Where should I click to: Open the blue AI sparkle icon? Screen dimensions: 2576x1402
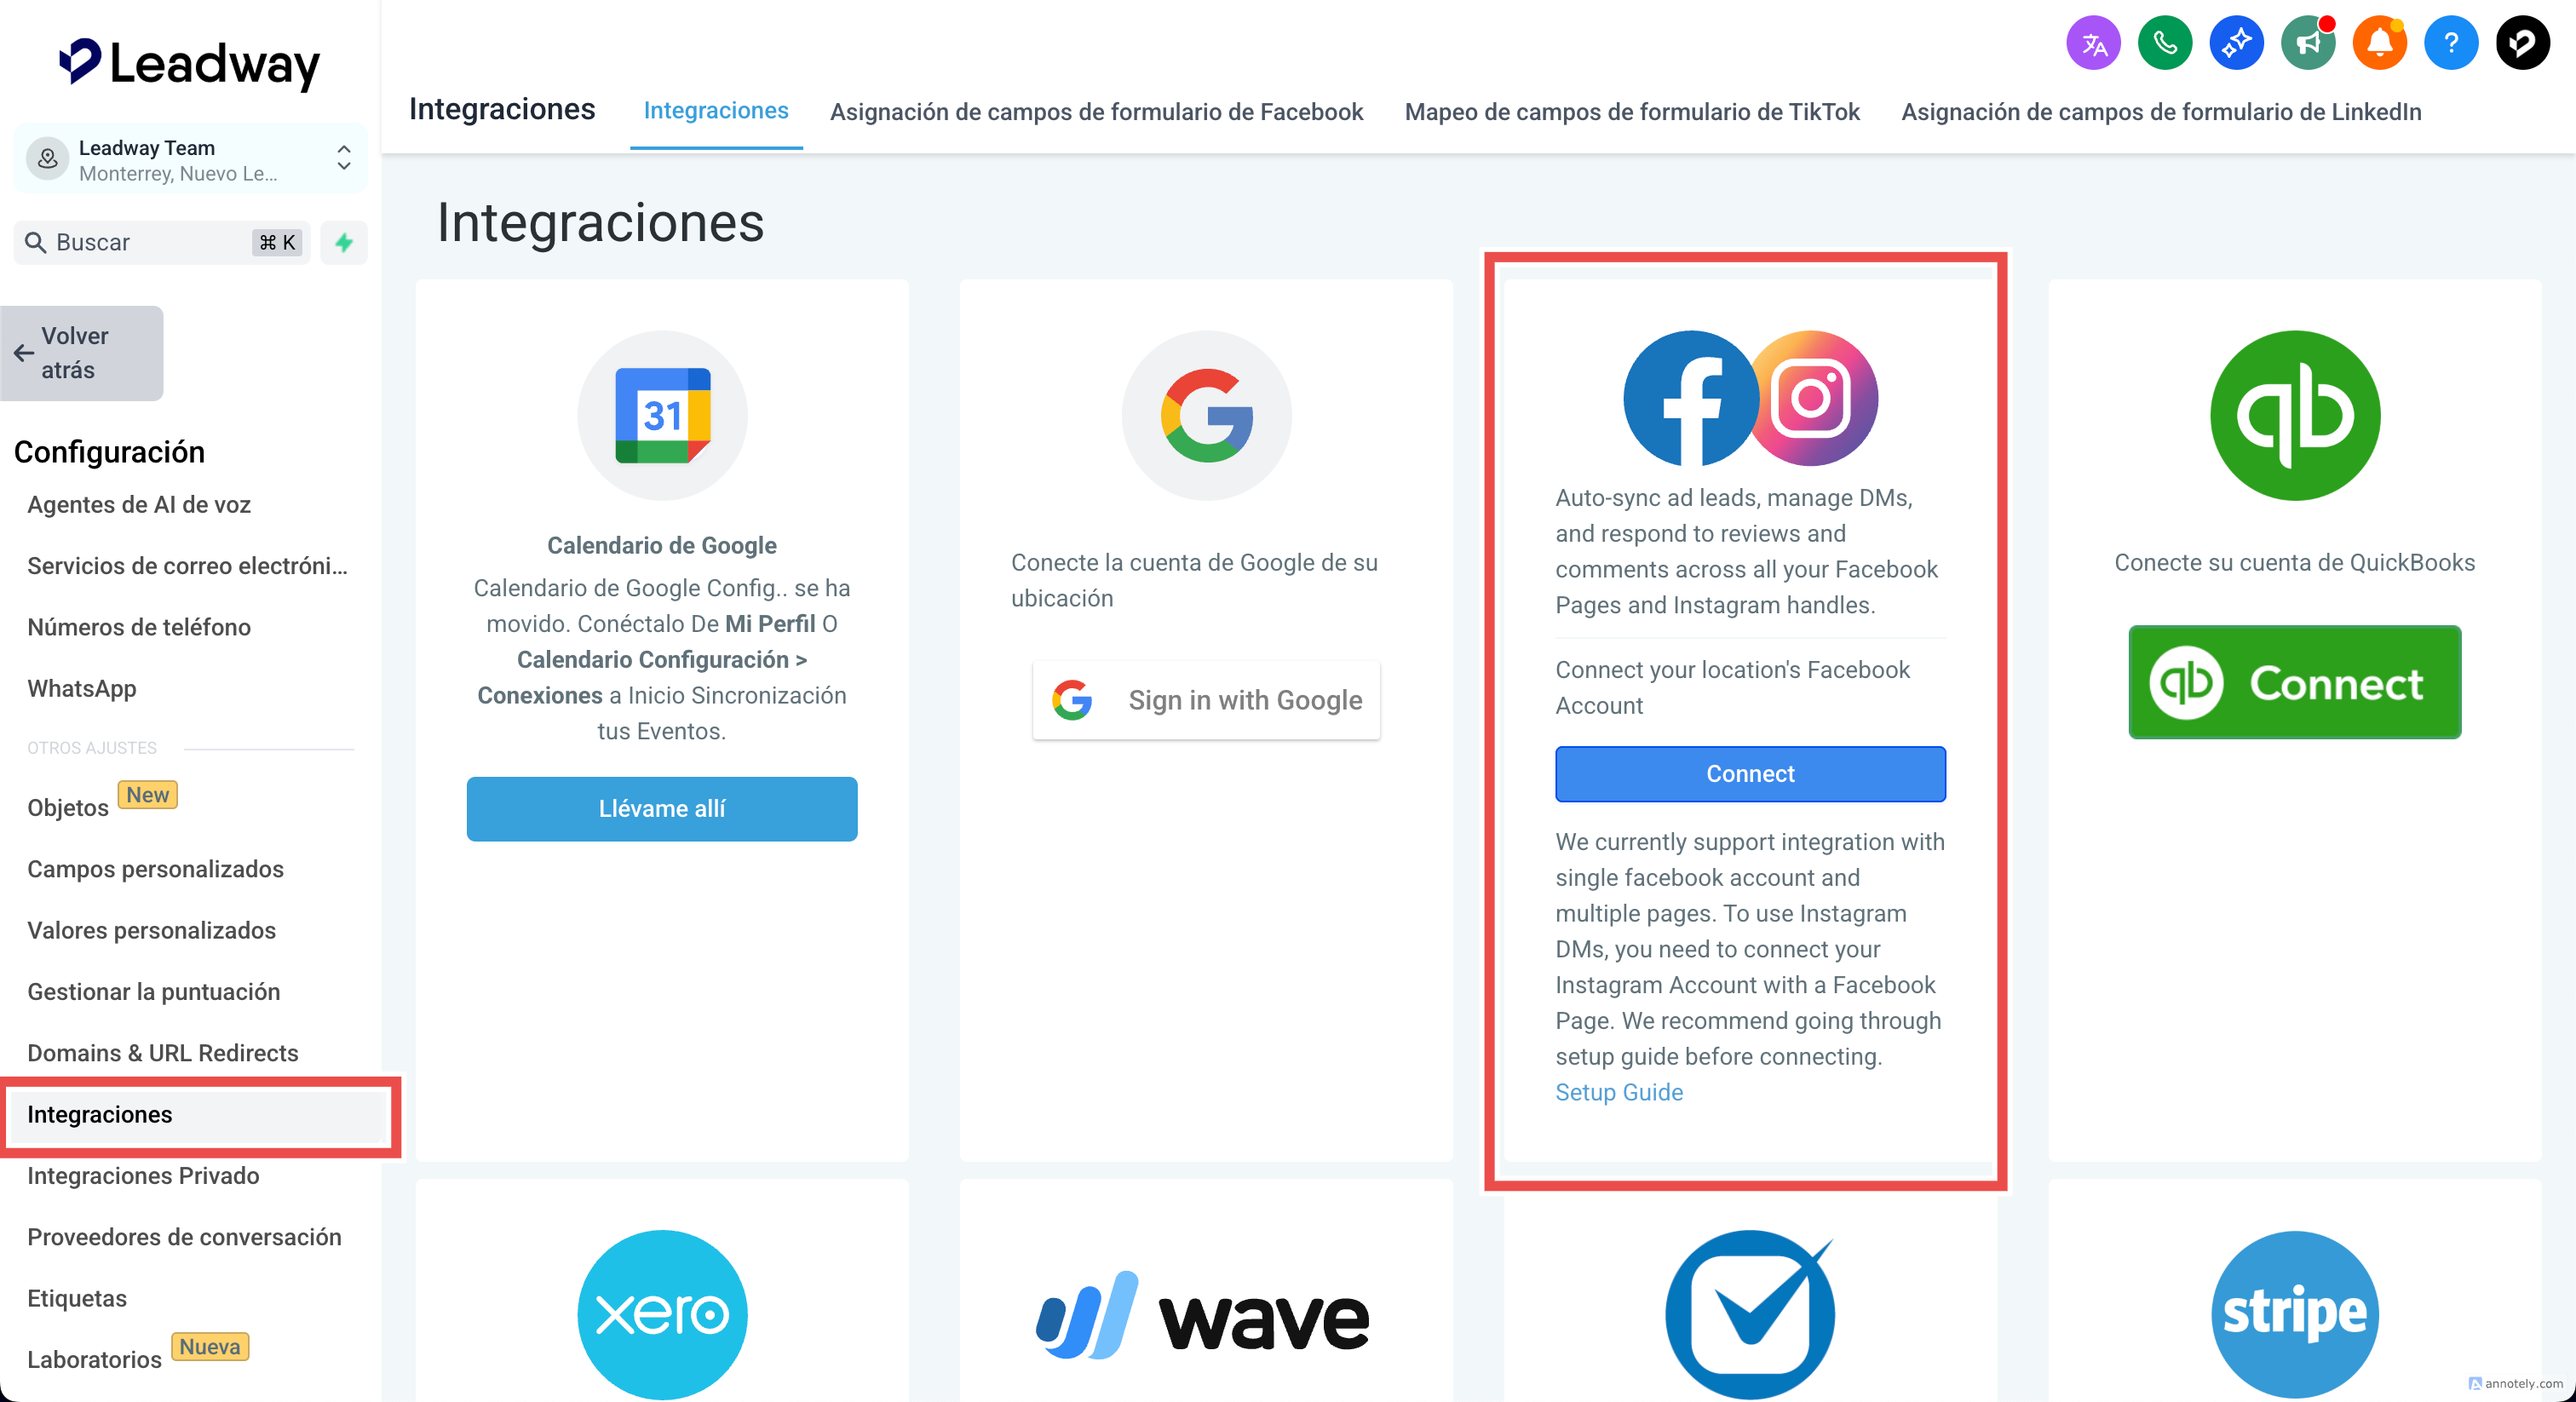click(x=2236, y=43)
